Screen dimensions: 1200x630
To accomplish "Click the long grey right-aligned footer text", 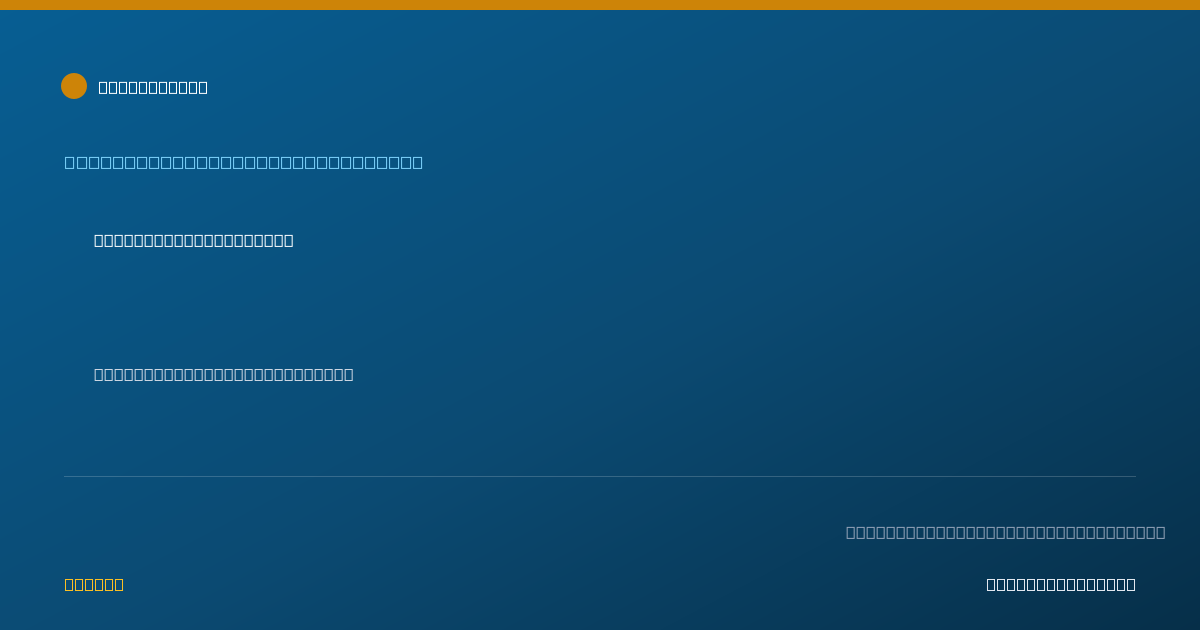I will click(x=1006, y=532).
